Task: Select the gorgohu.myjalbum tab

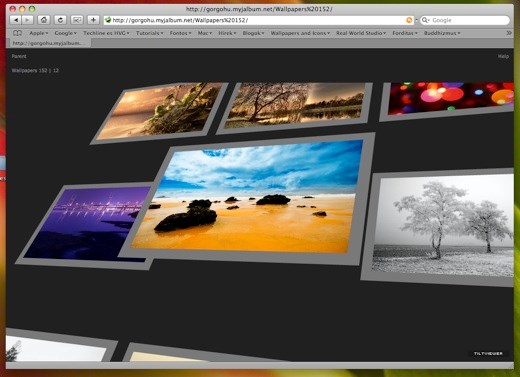Action: tap(49, 43)
